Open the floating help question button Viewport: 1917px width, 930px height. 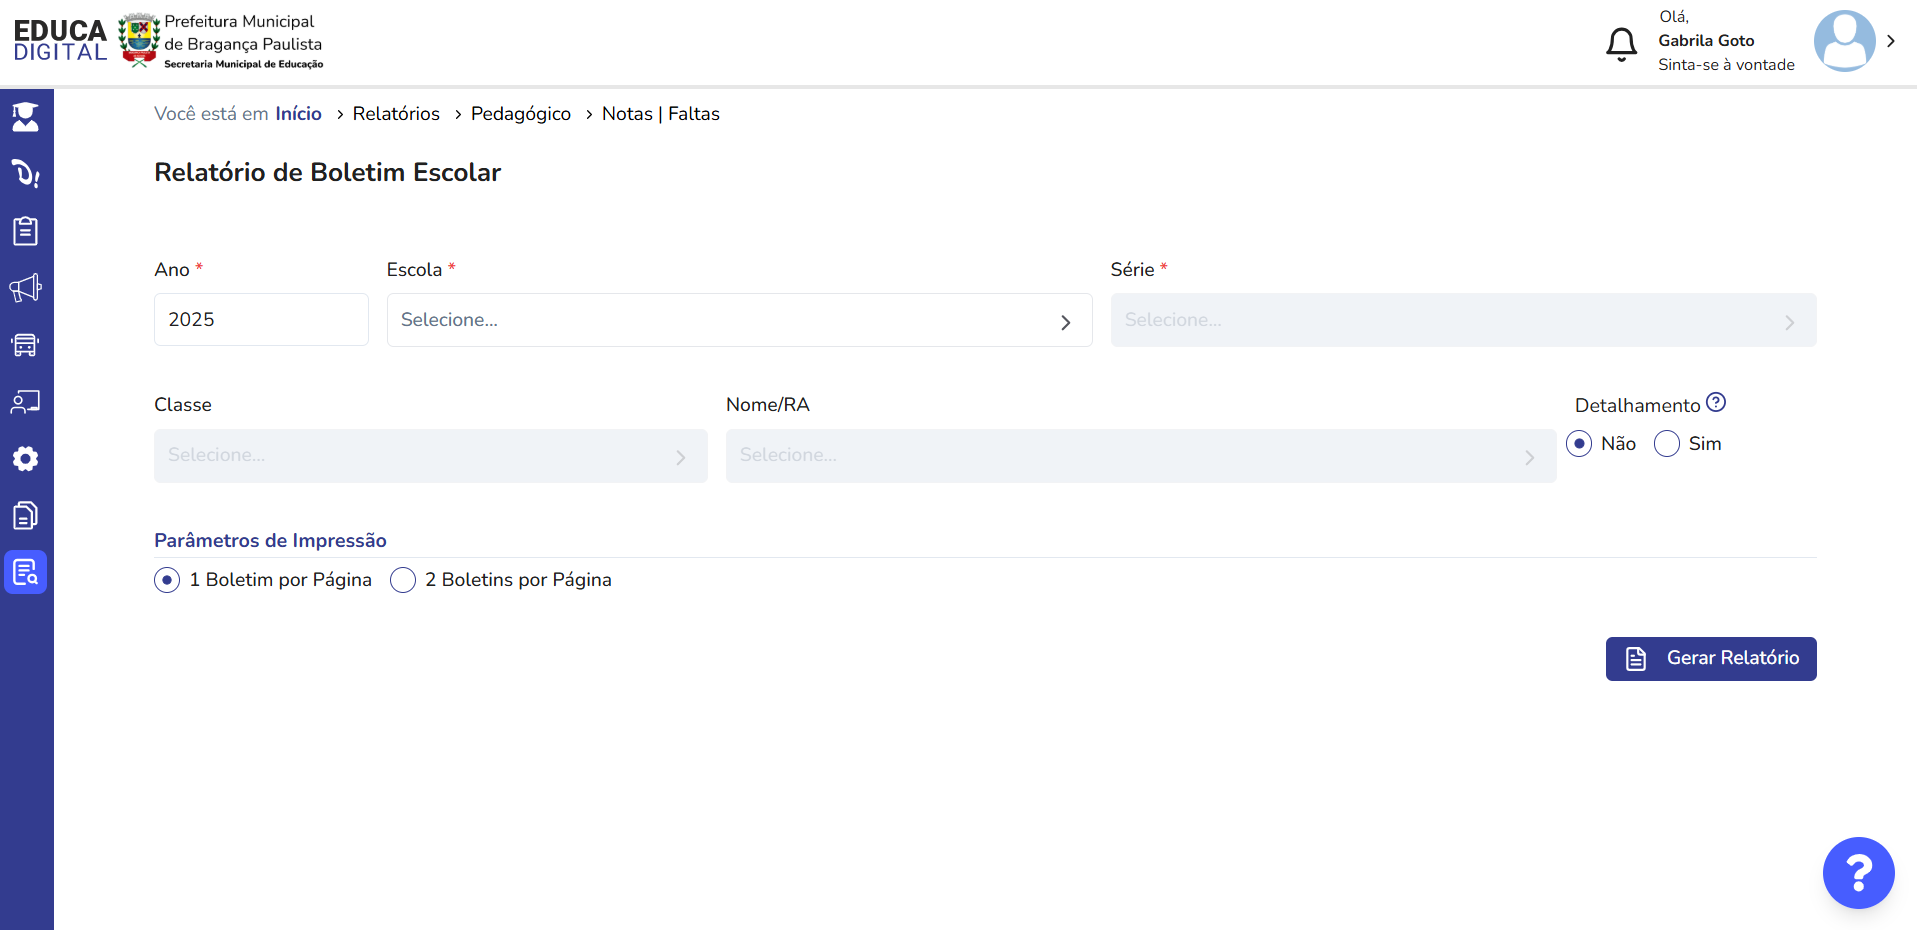[1858, 873]
